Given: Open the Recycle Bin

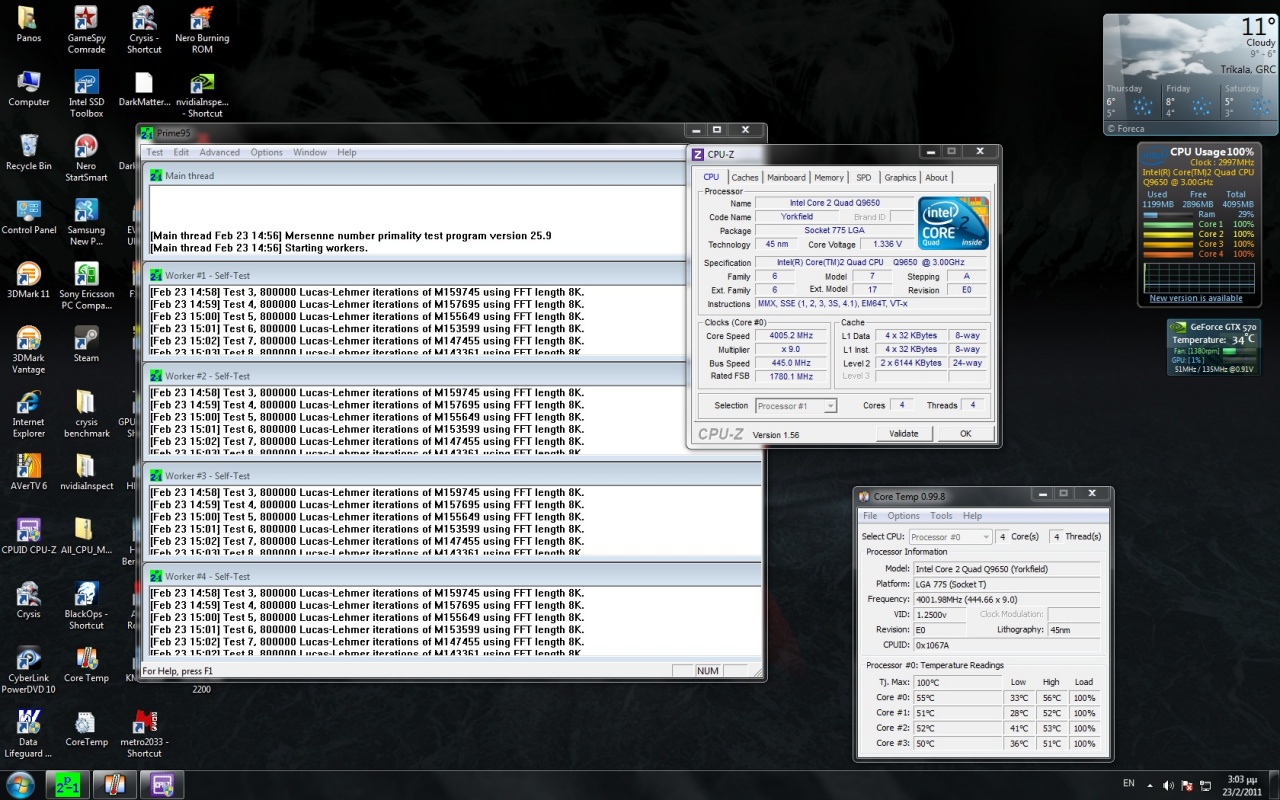Looking at the screenshot, I should 29,152.
